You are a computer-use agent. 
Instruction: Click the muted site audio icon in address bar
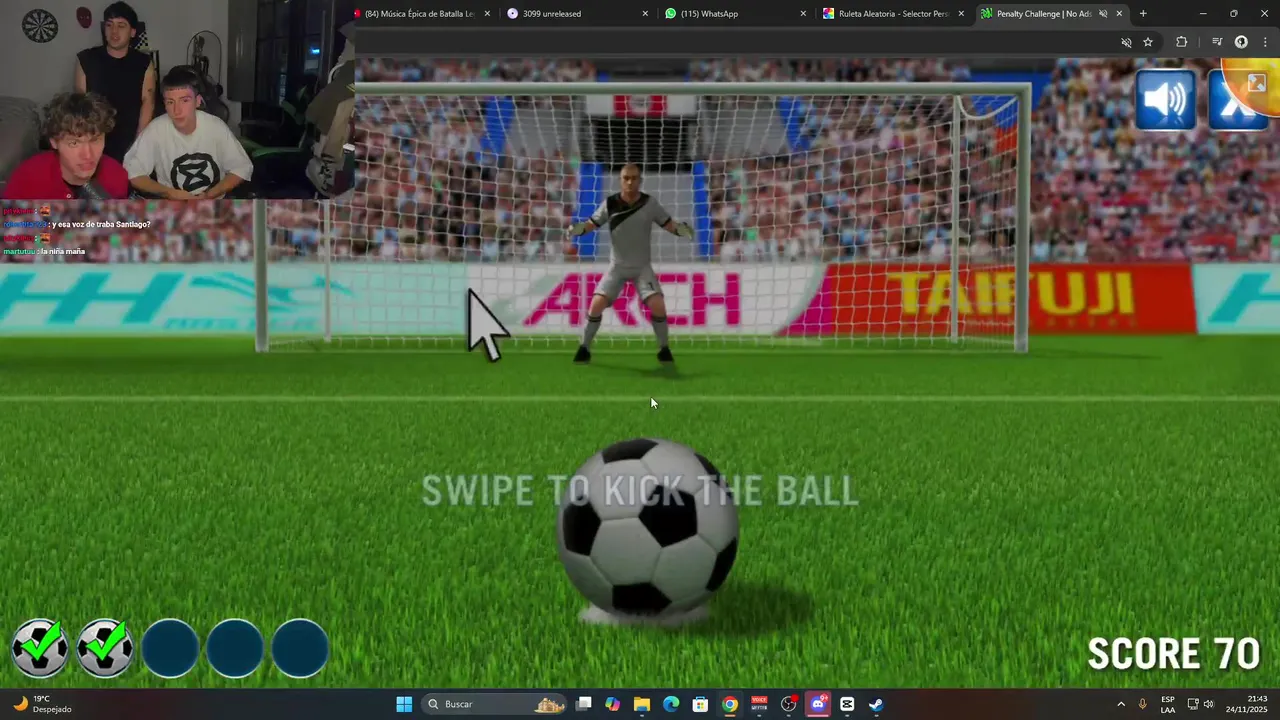click(1126, 42)
